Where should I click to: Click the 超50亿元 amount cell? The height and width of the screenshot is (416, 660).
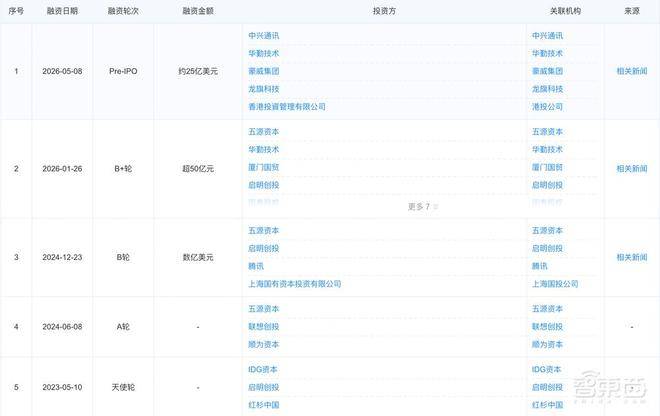coord(198,169)
